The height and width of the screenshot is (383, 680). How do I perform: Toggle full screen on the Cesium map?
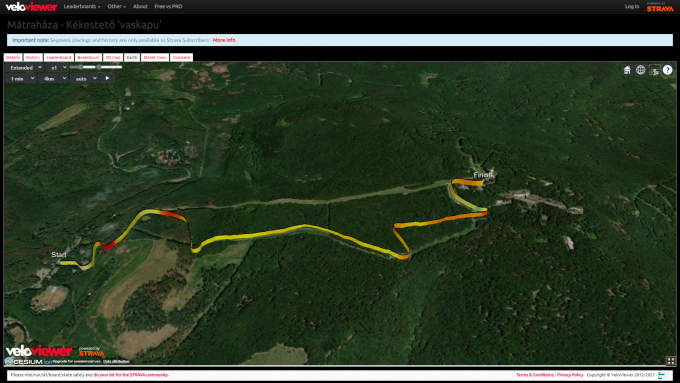coord(670,361)
